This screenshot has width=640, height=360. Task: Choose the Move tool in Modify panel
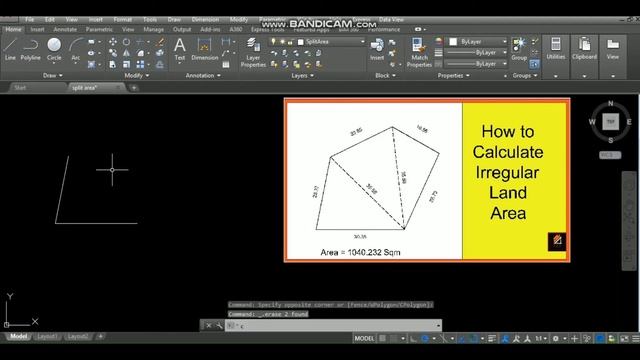point(113,42)
